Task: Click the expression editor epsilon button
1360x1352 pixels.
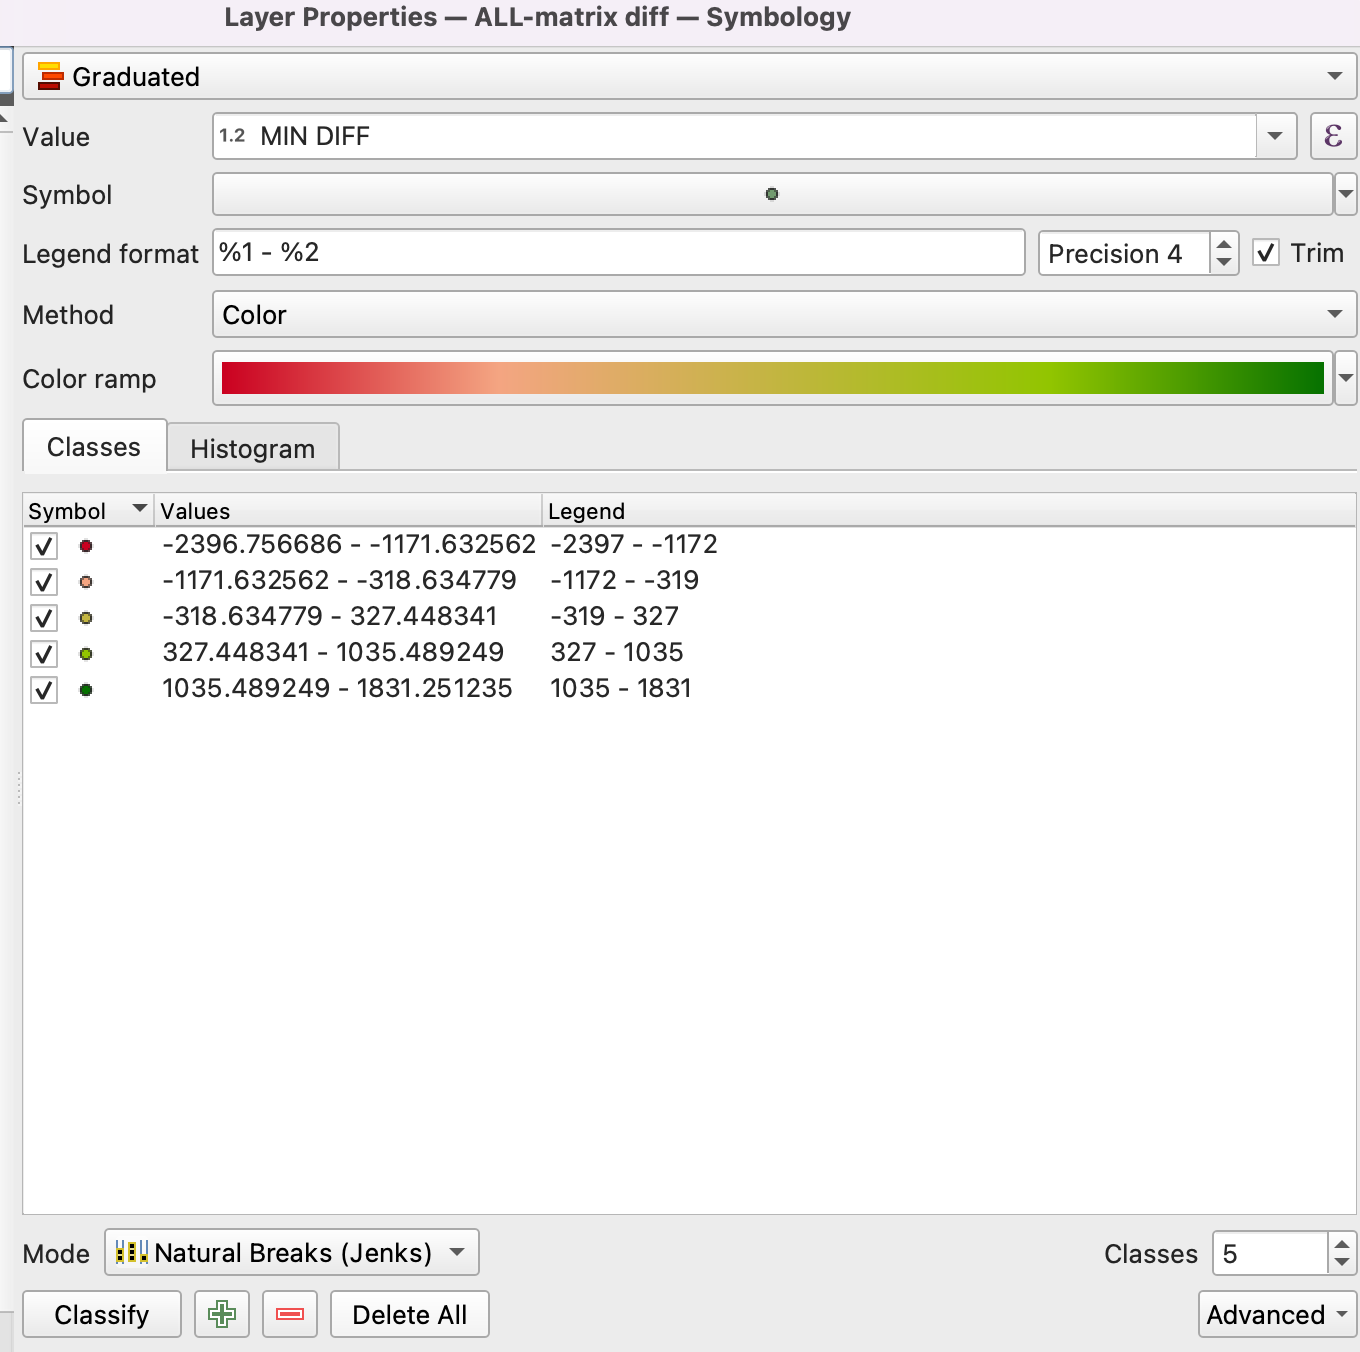Action: tap(1332, 136)
